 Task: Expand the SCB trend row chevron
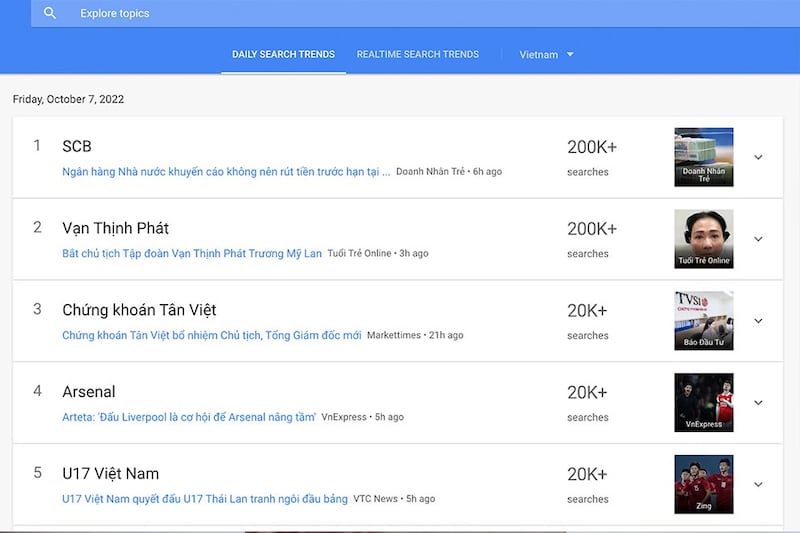point(758,157)
